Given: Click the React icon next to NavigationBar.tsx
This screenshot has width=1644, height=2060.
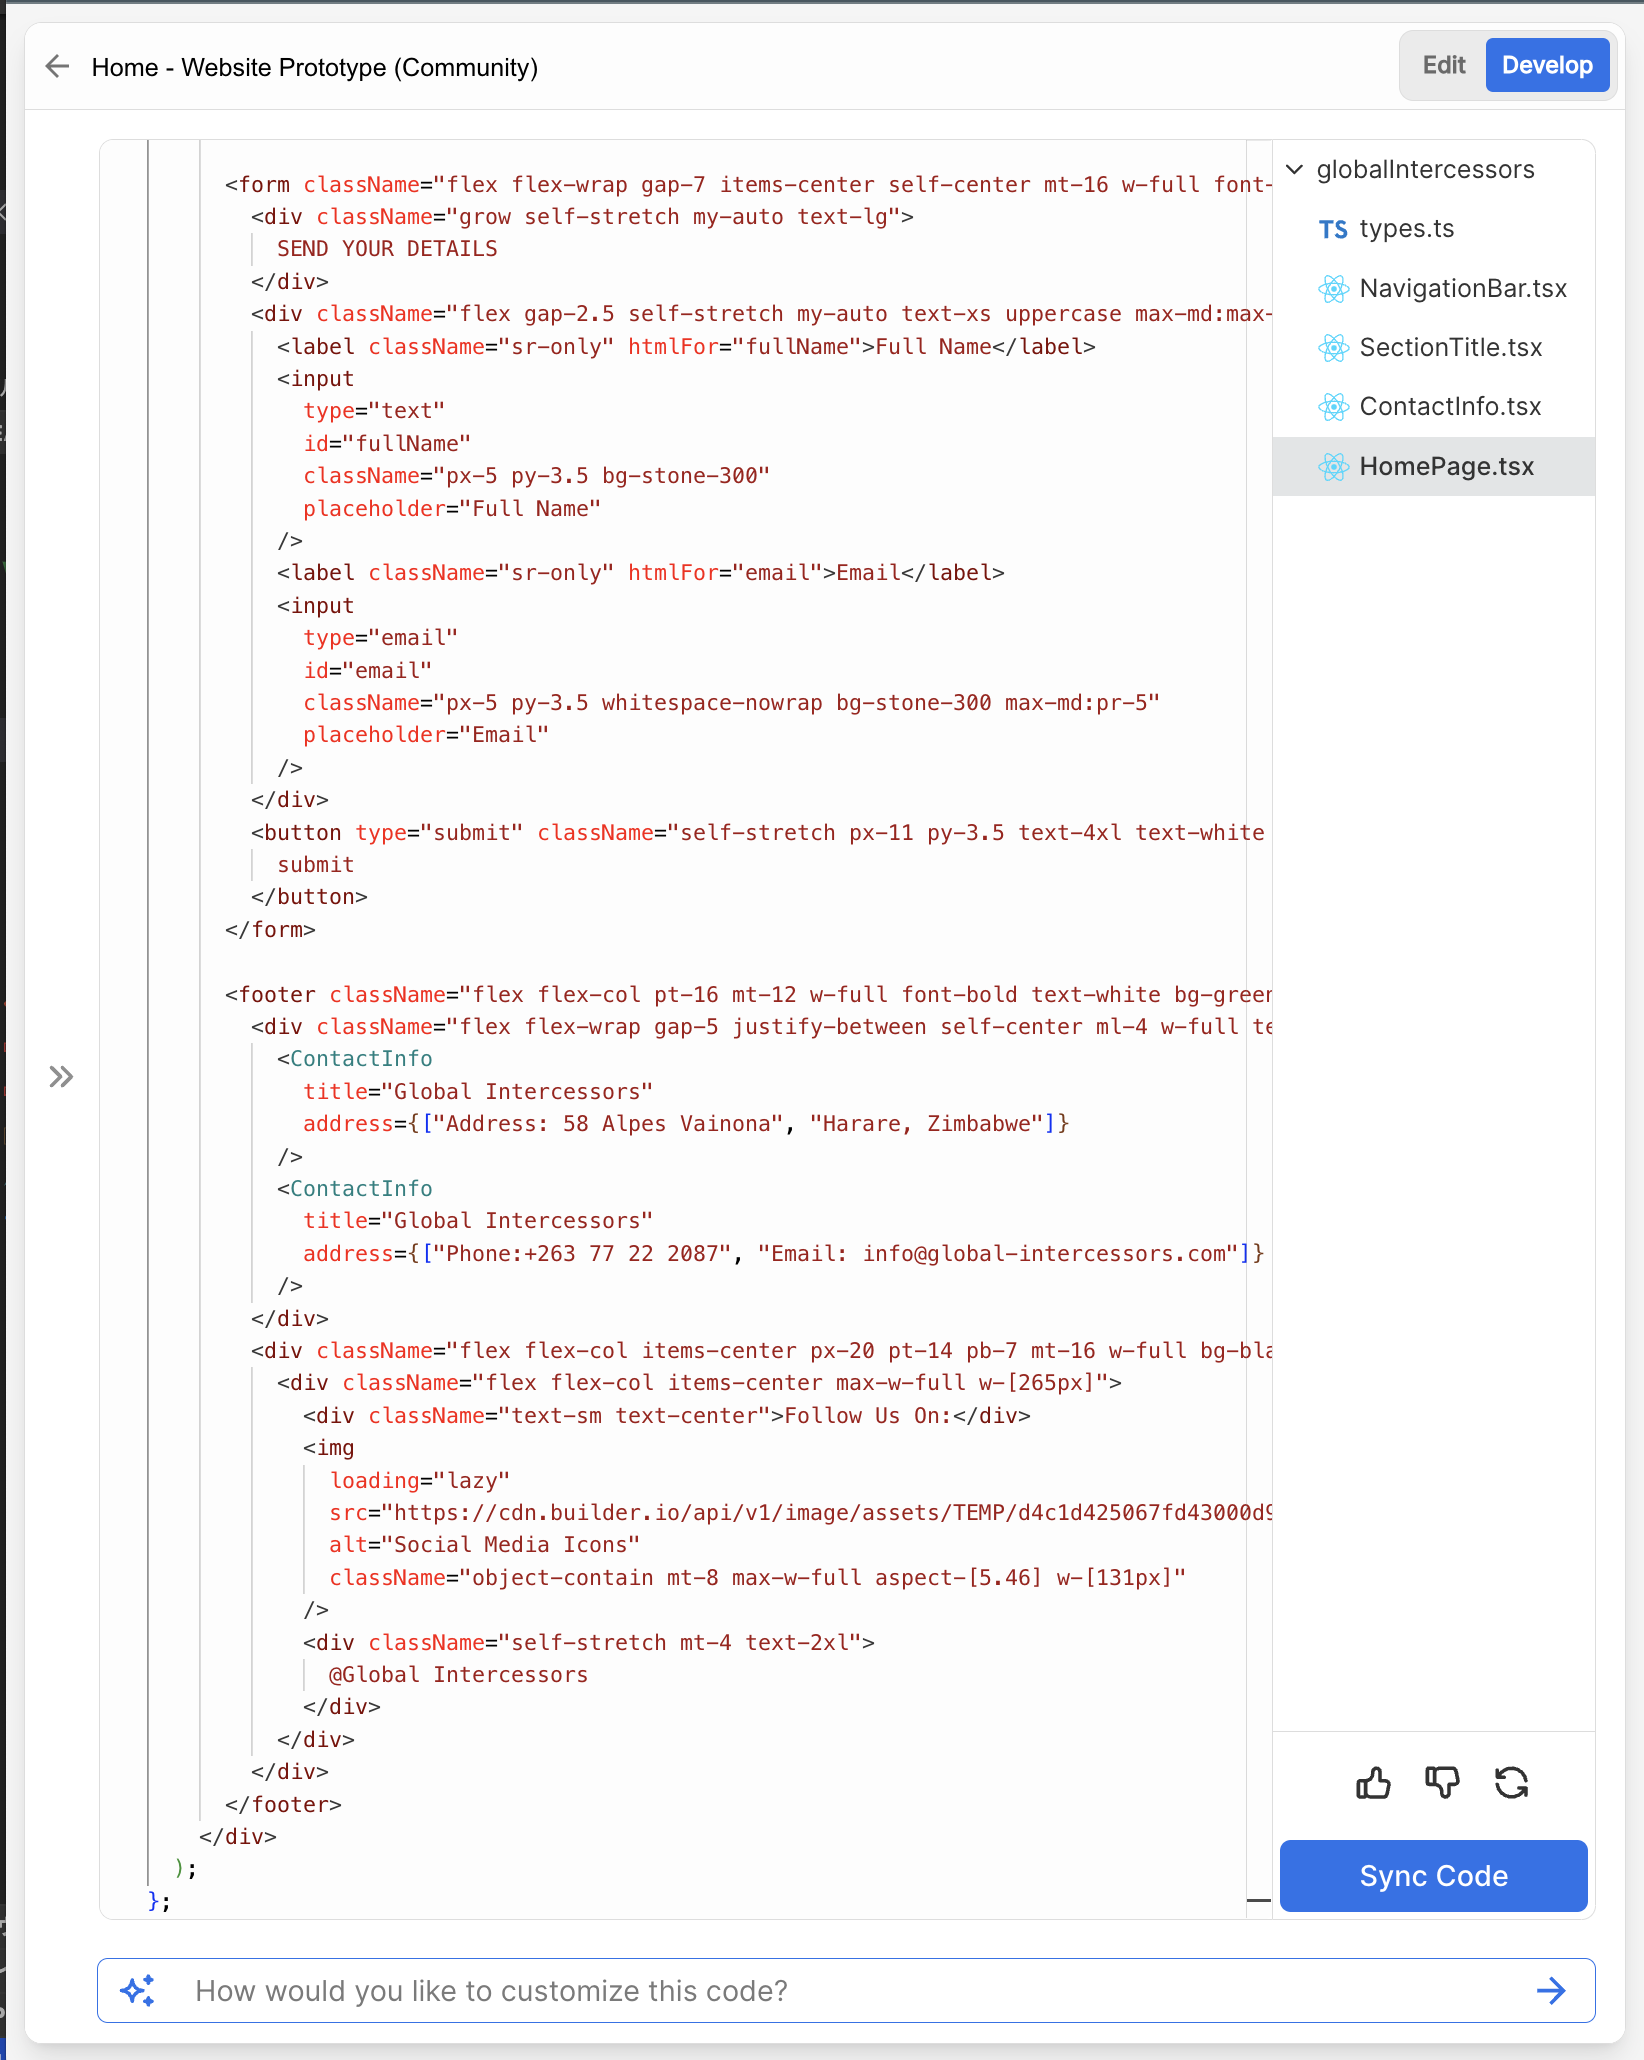Looking at the screenshot, I should [x=1333, y=289].
